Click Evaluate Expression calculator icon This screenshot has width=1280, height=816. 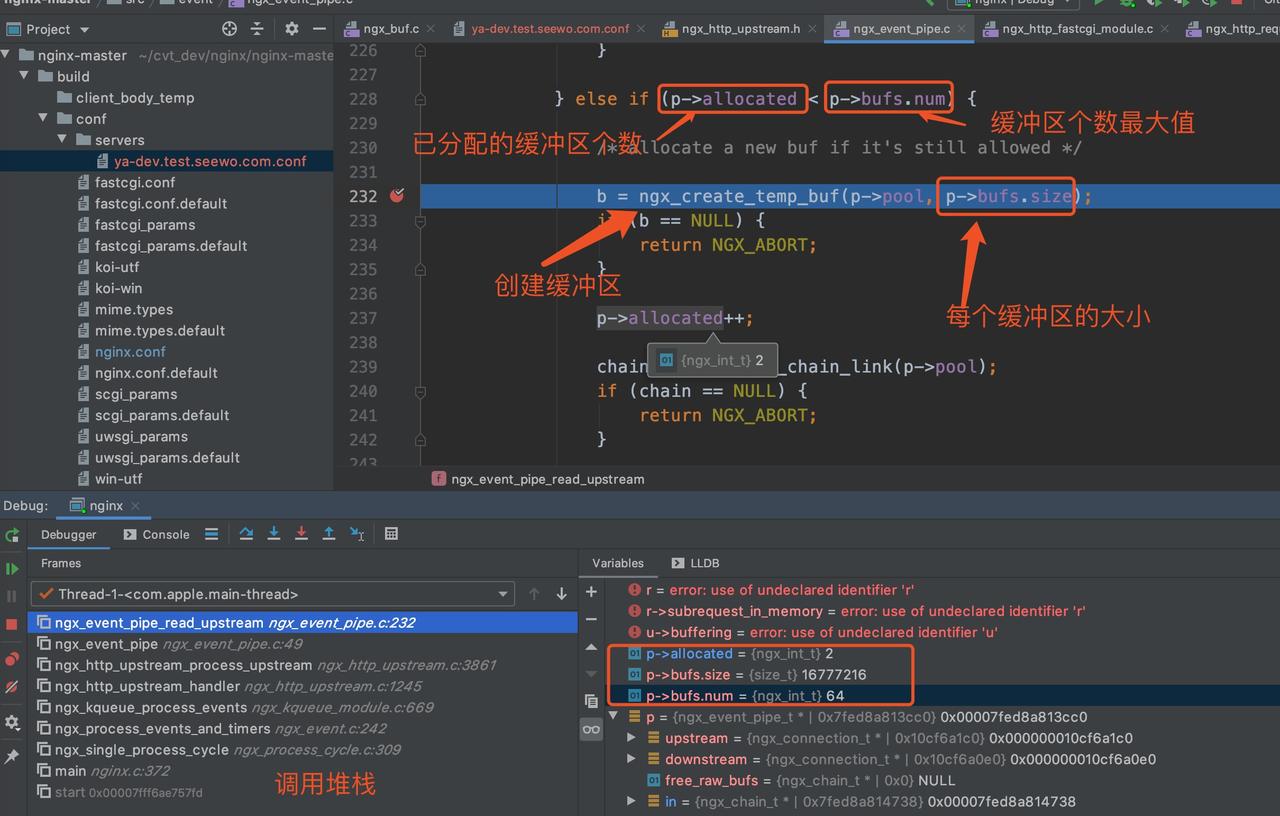pos(391,534)
